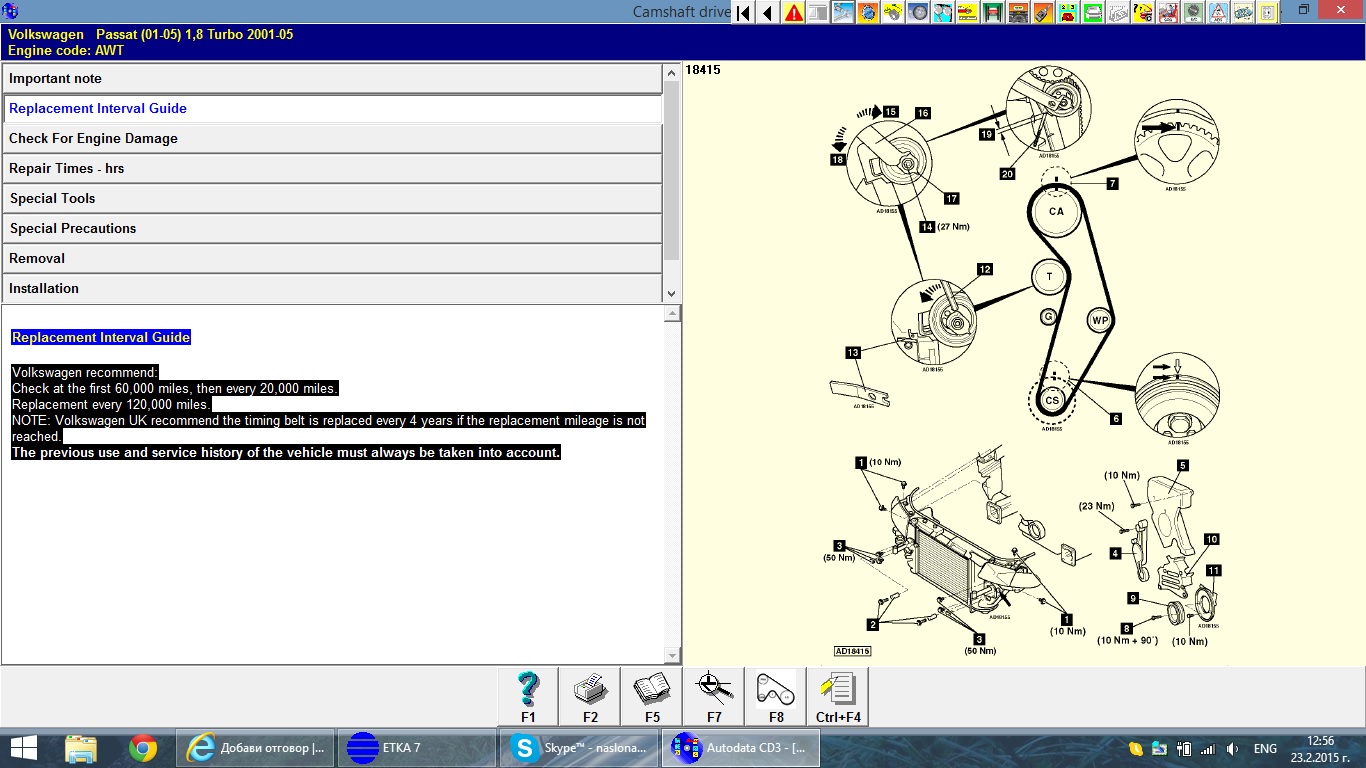This screenshot has height=768, width=1366.
Task: Jump to first page with skip-back arrow
Action: point(743,13)
